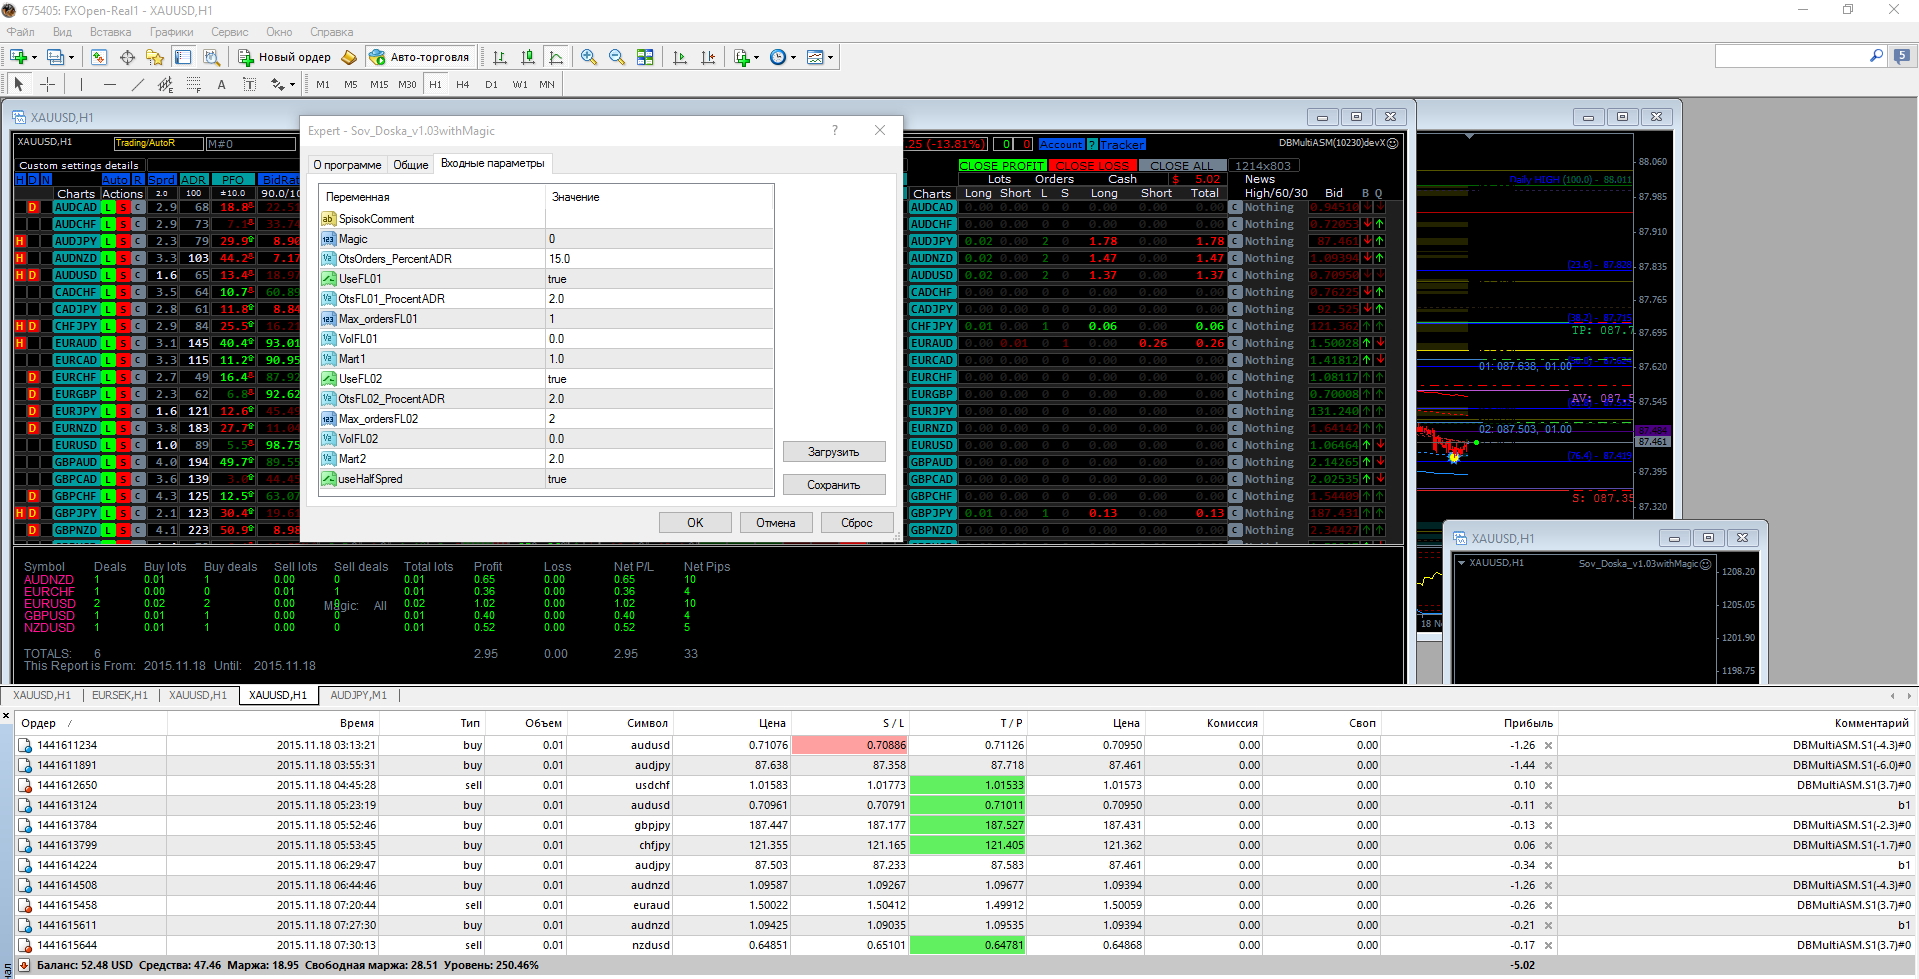1919x979 pixels.
Task: Show the Data Window crosshair-circle icon
Action: pos(127,57)
